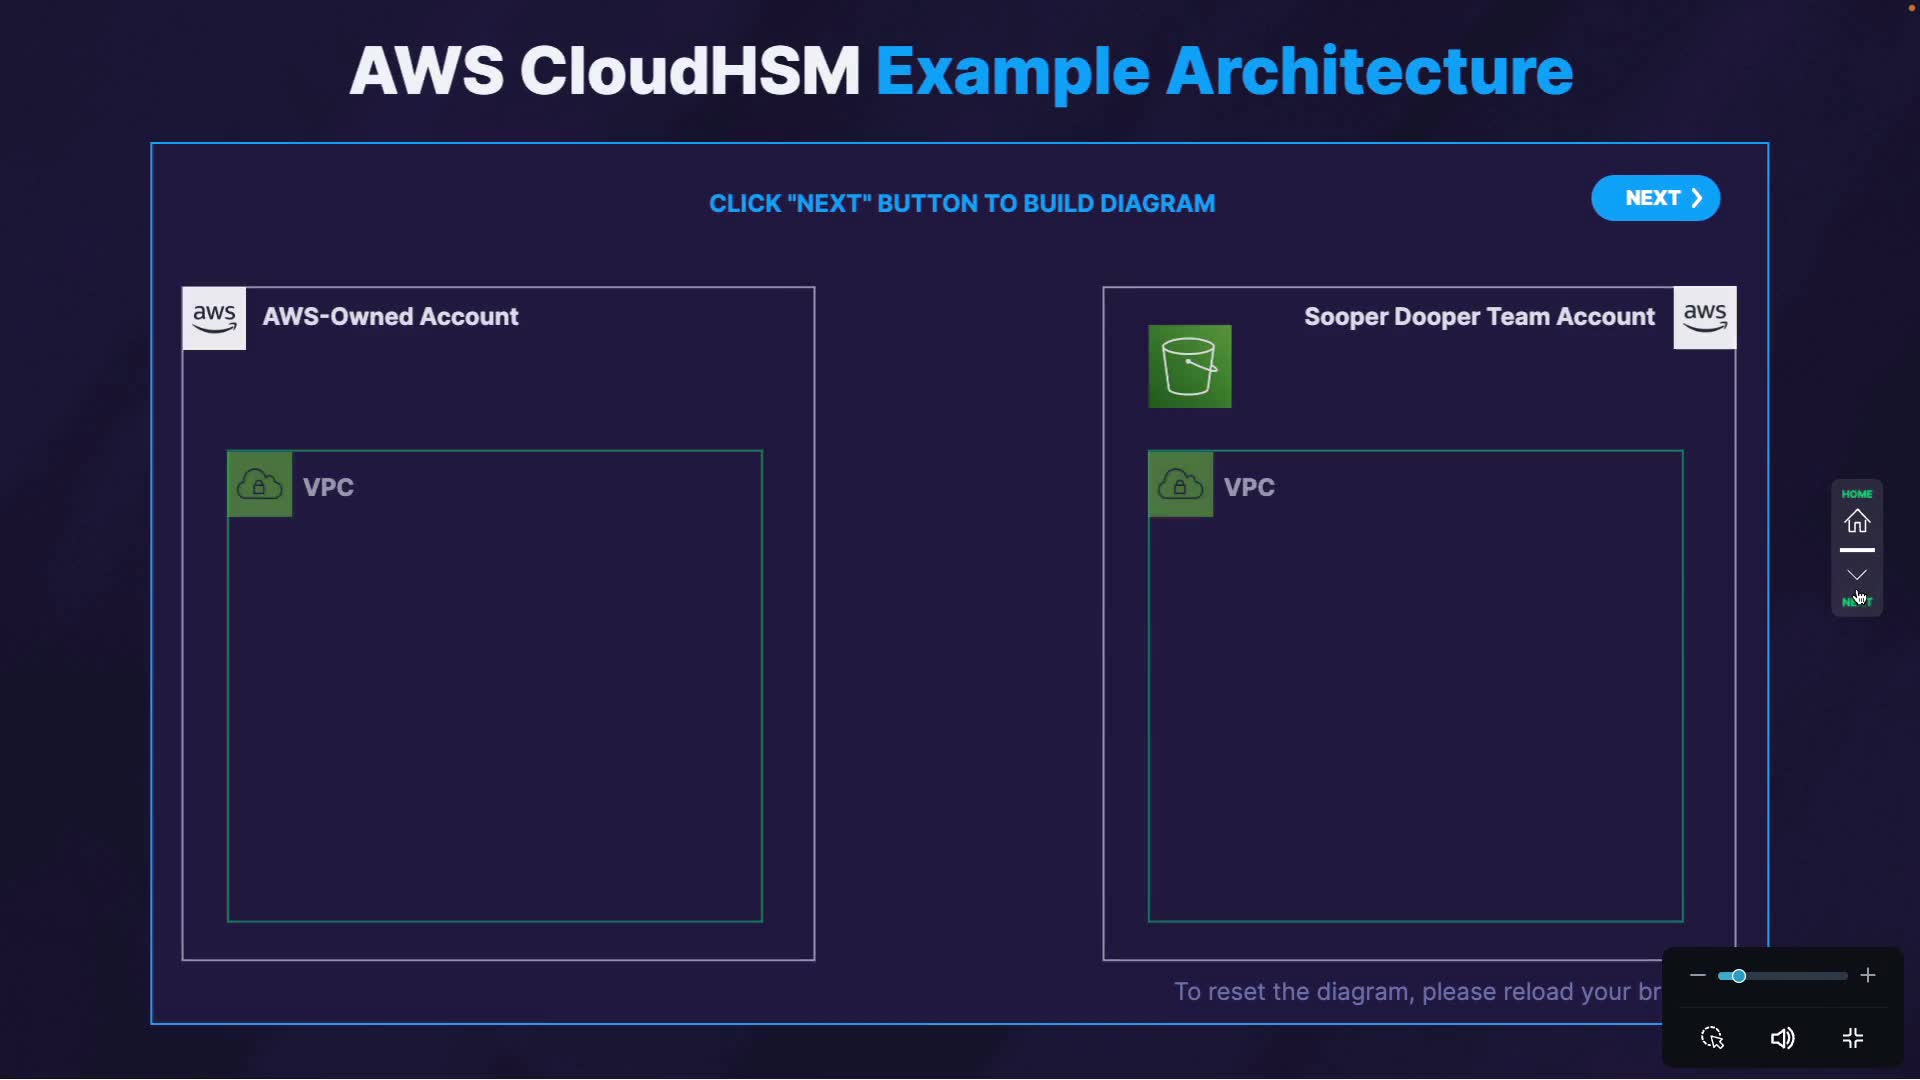Click the Sooper Dooper Team Account heading
This screenshot has height=1080, width=1920.
click(x=1479, y=317)
